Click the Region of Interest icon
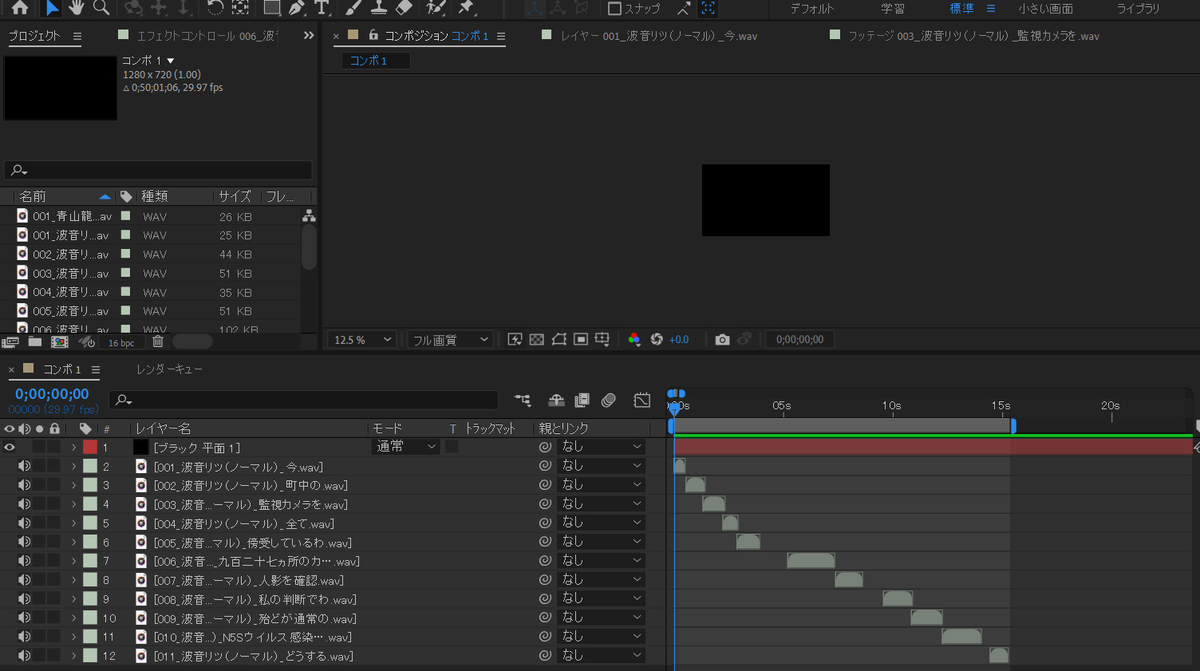The image size is (1200, 671). coord(581,340)
